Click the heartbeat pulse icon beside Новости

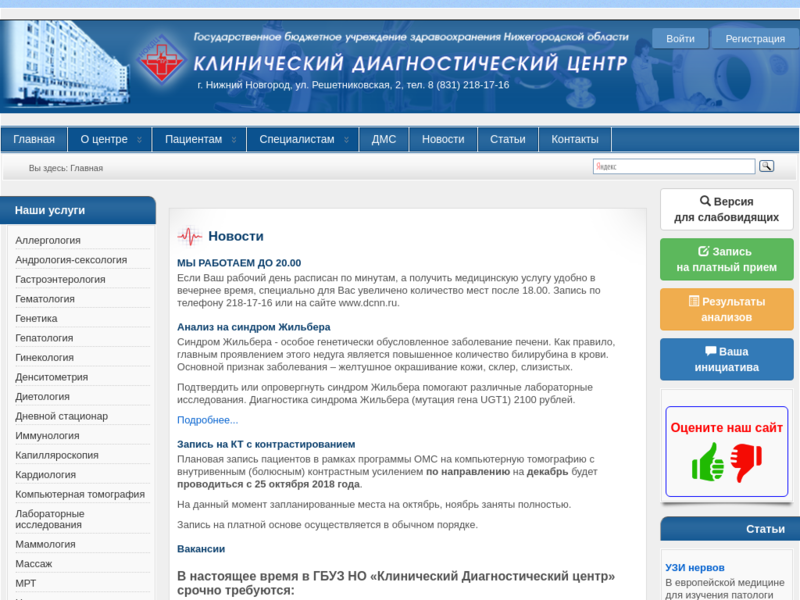tap(189, 236)
